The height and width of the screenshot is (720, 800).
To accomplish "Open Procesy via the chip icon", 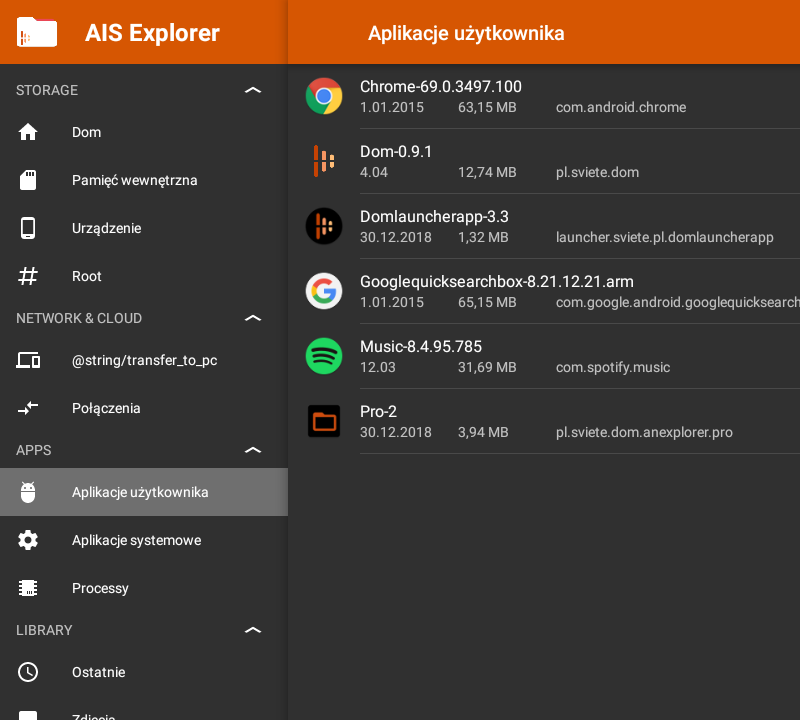I will pos(28,588).
